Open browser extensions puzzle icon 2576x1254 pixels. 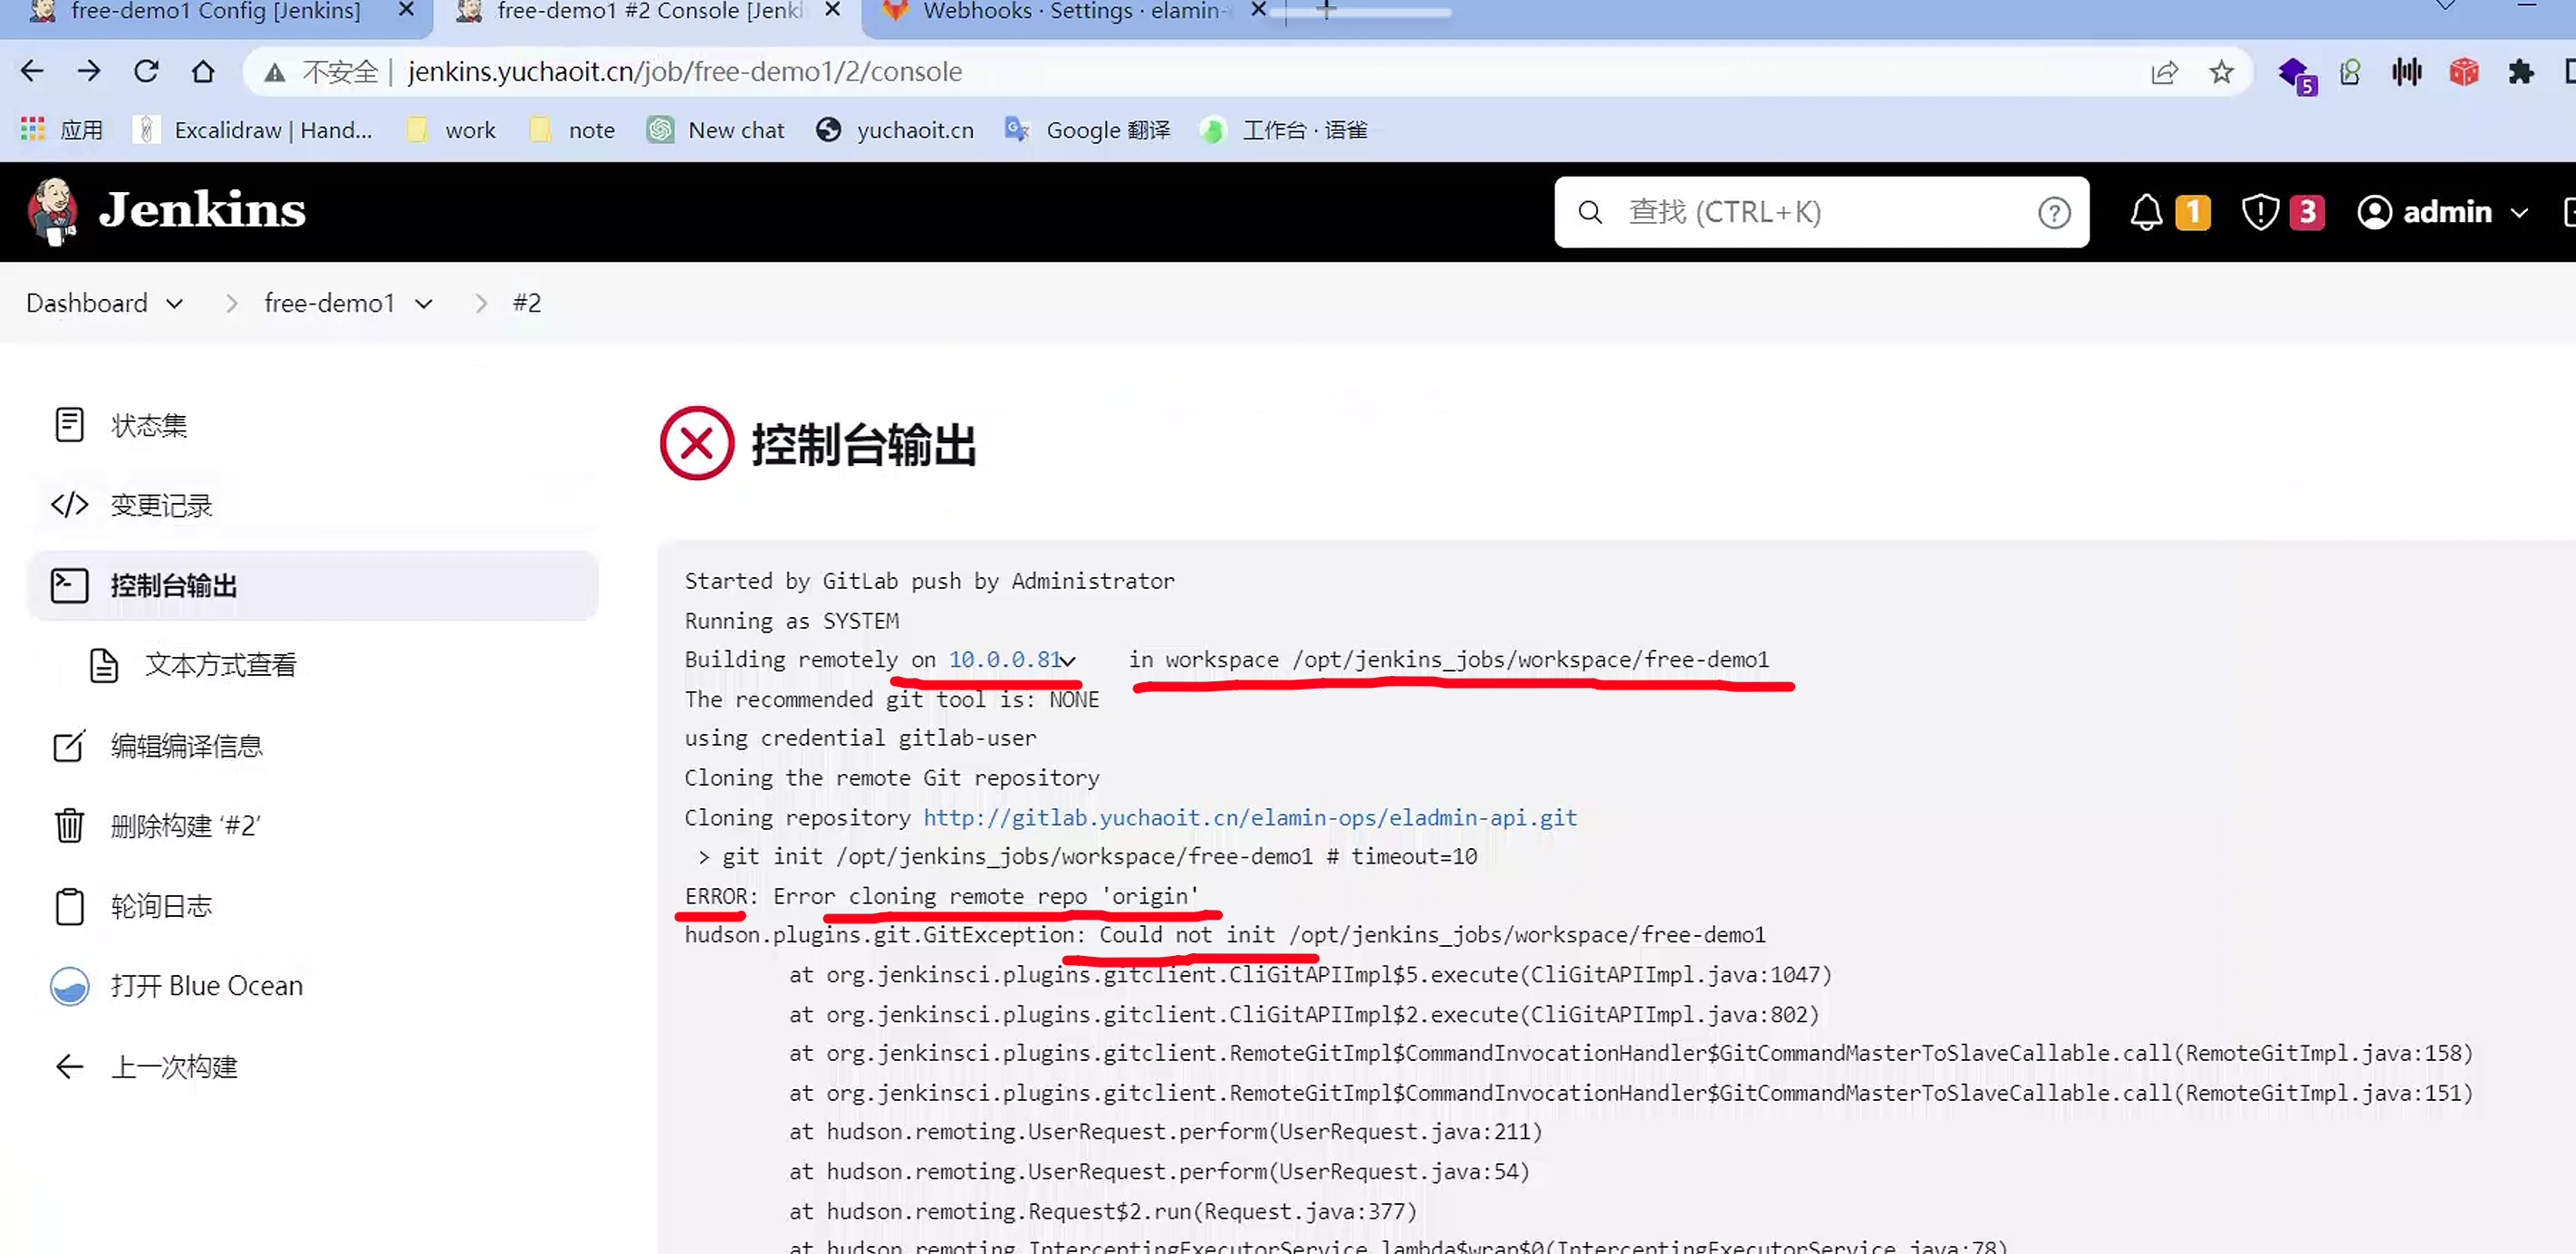tap(2521, 72)
